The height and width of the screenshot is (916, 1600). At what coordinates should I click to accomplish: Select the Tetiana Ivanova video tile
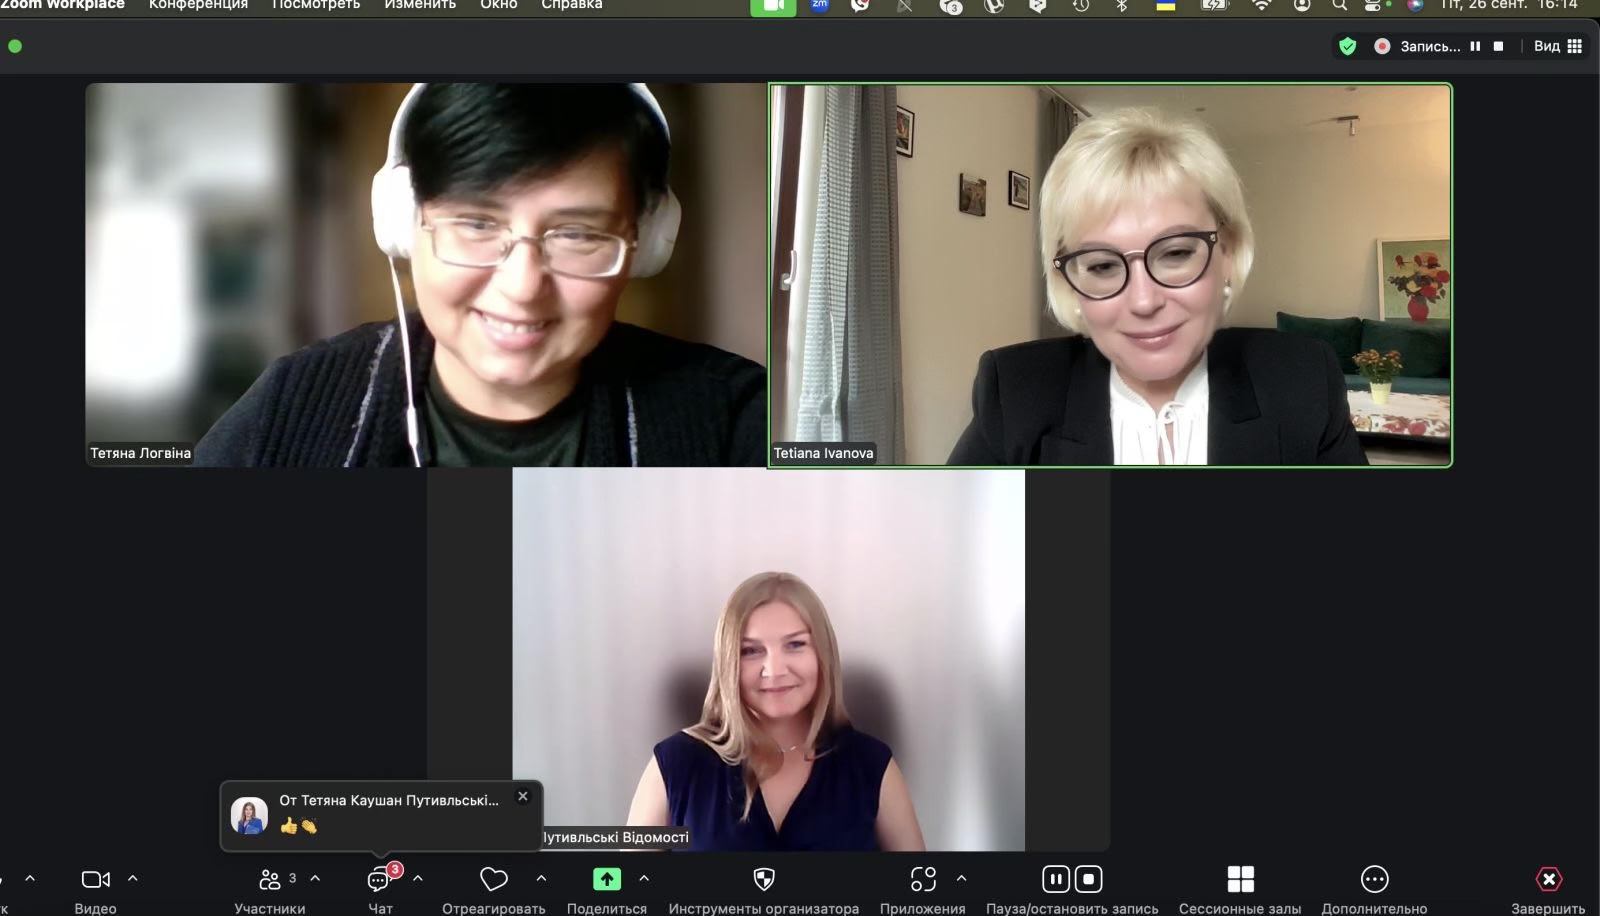tap(1110, 275)
